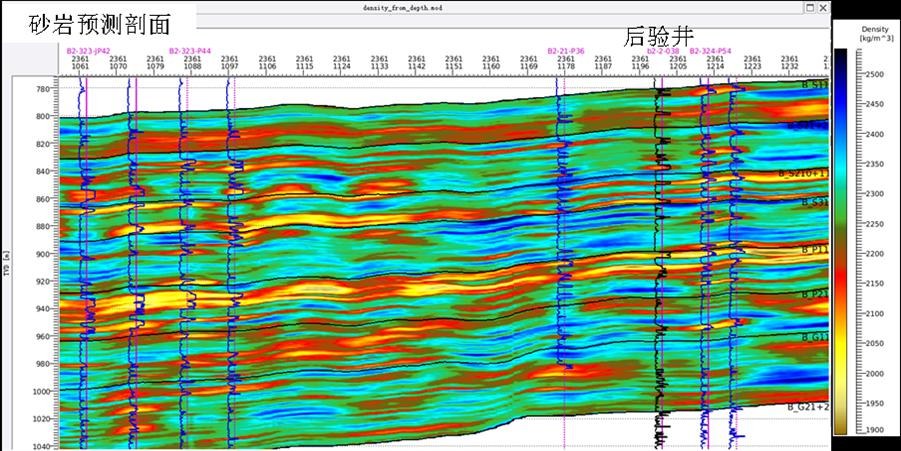Click trace axis label 1196
The height and width of the screenshot is (451, 901).
tap(641, 66)
